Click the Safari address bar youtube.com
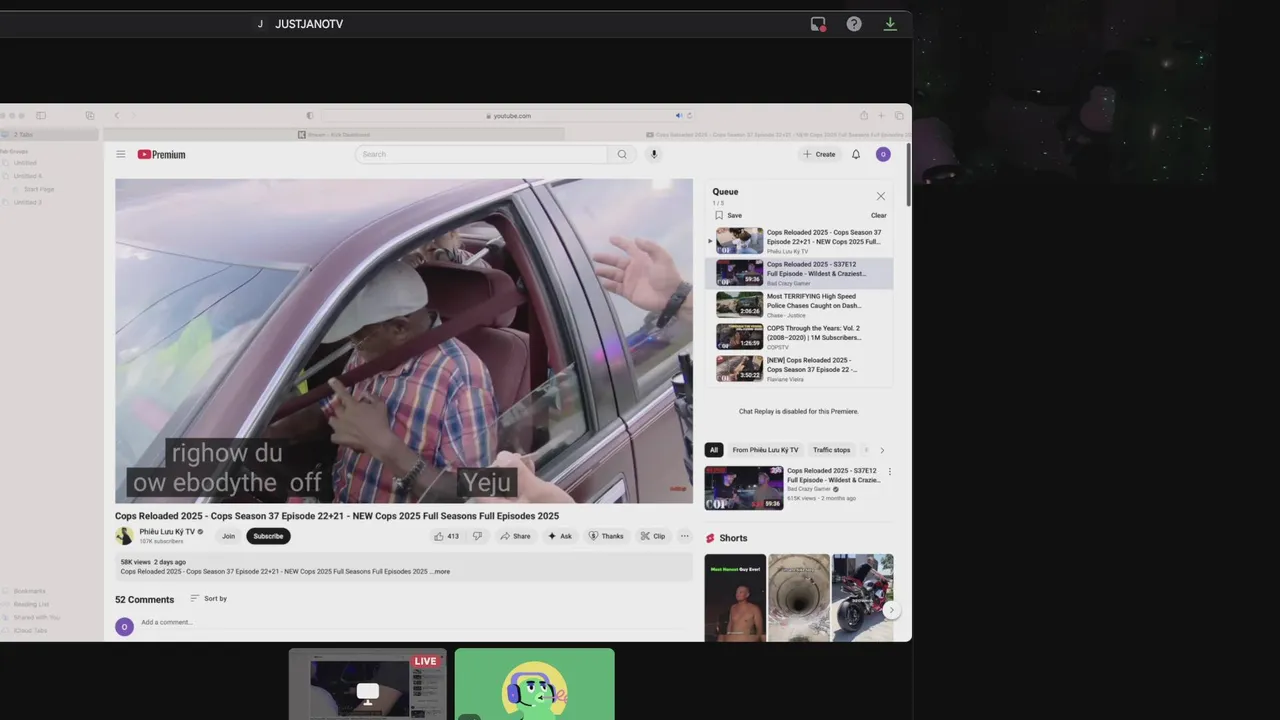The width and height of the screenshot is (1280, 720). (508, 116)
